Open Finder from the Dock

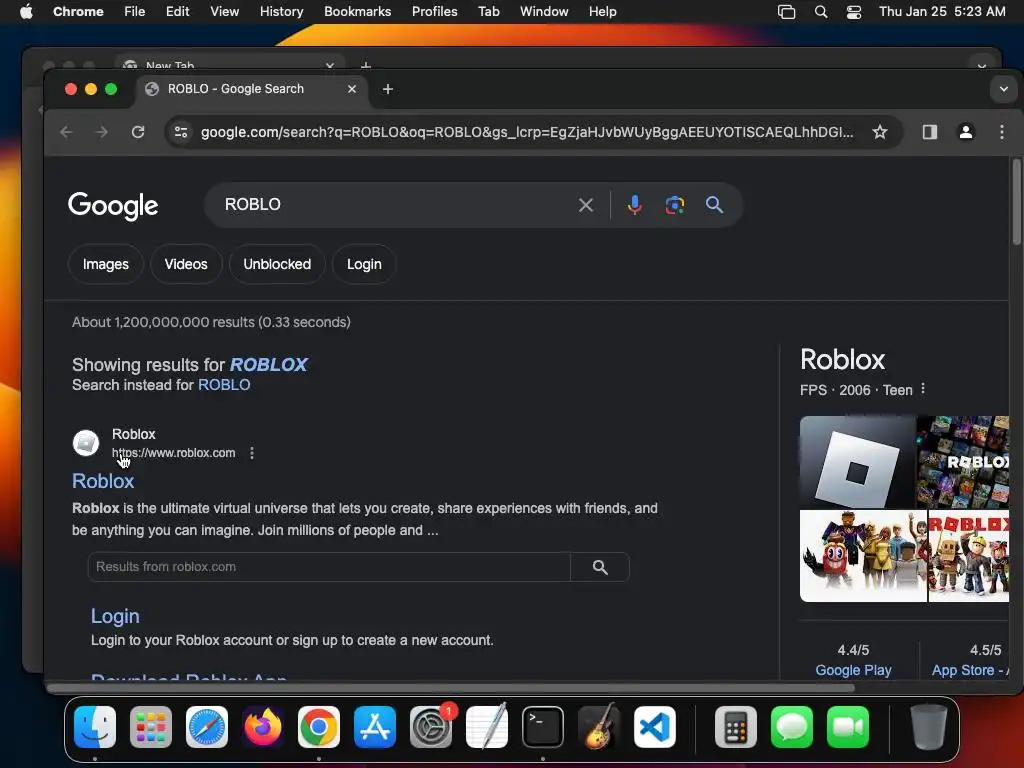pyautogui.click(x=95, y=727)
